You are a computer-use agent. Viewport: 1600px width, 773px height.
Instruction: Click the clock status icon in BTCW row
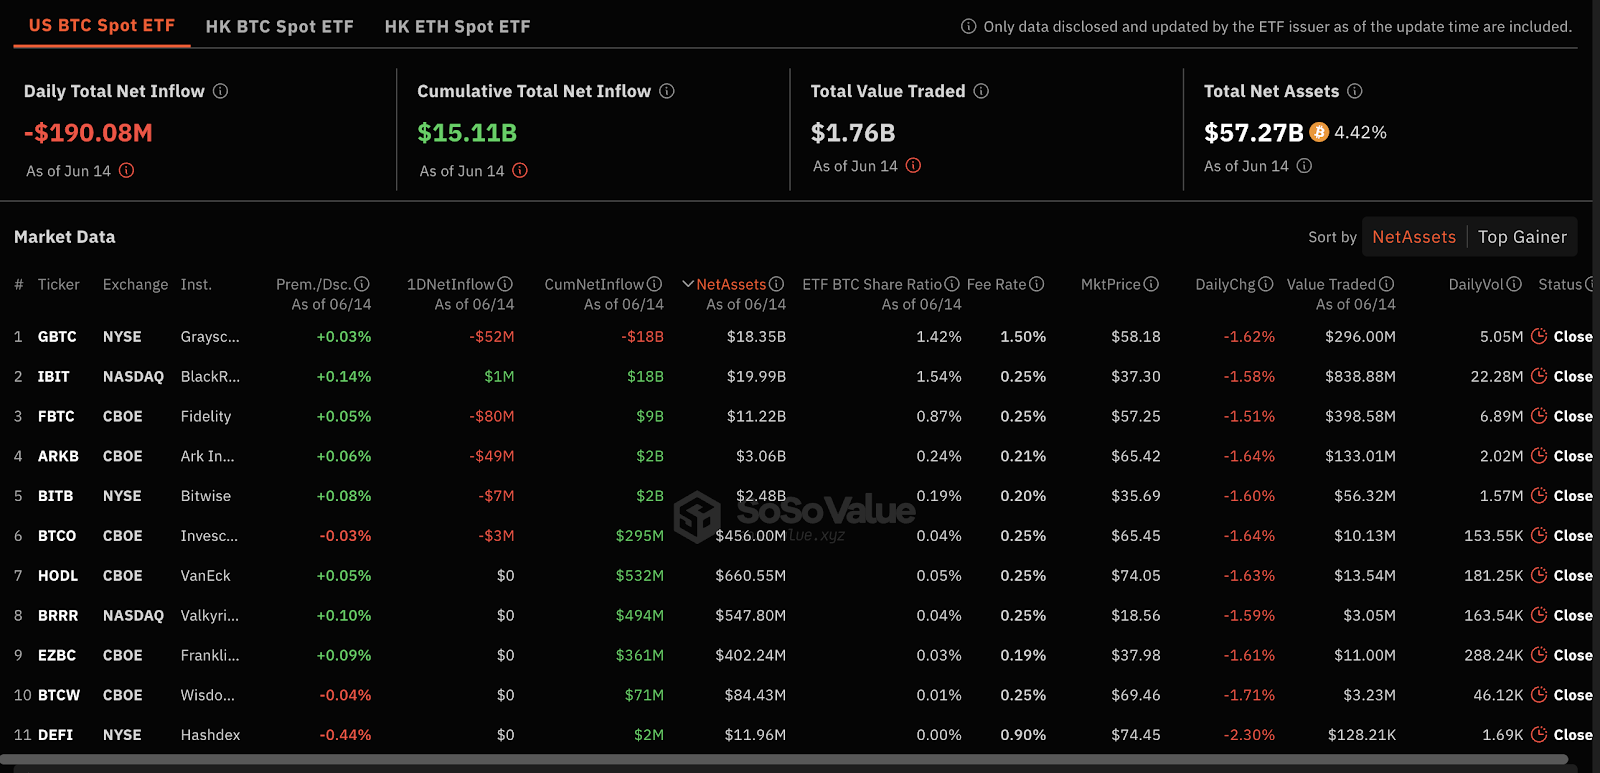pos(1539,694)
